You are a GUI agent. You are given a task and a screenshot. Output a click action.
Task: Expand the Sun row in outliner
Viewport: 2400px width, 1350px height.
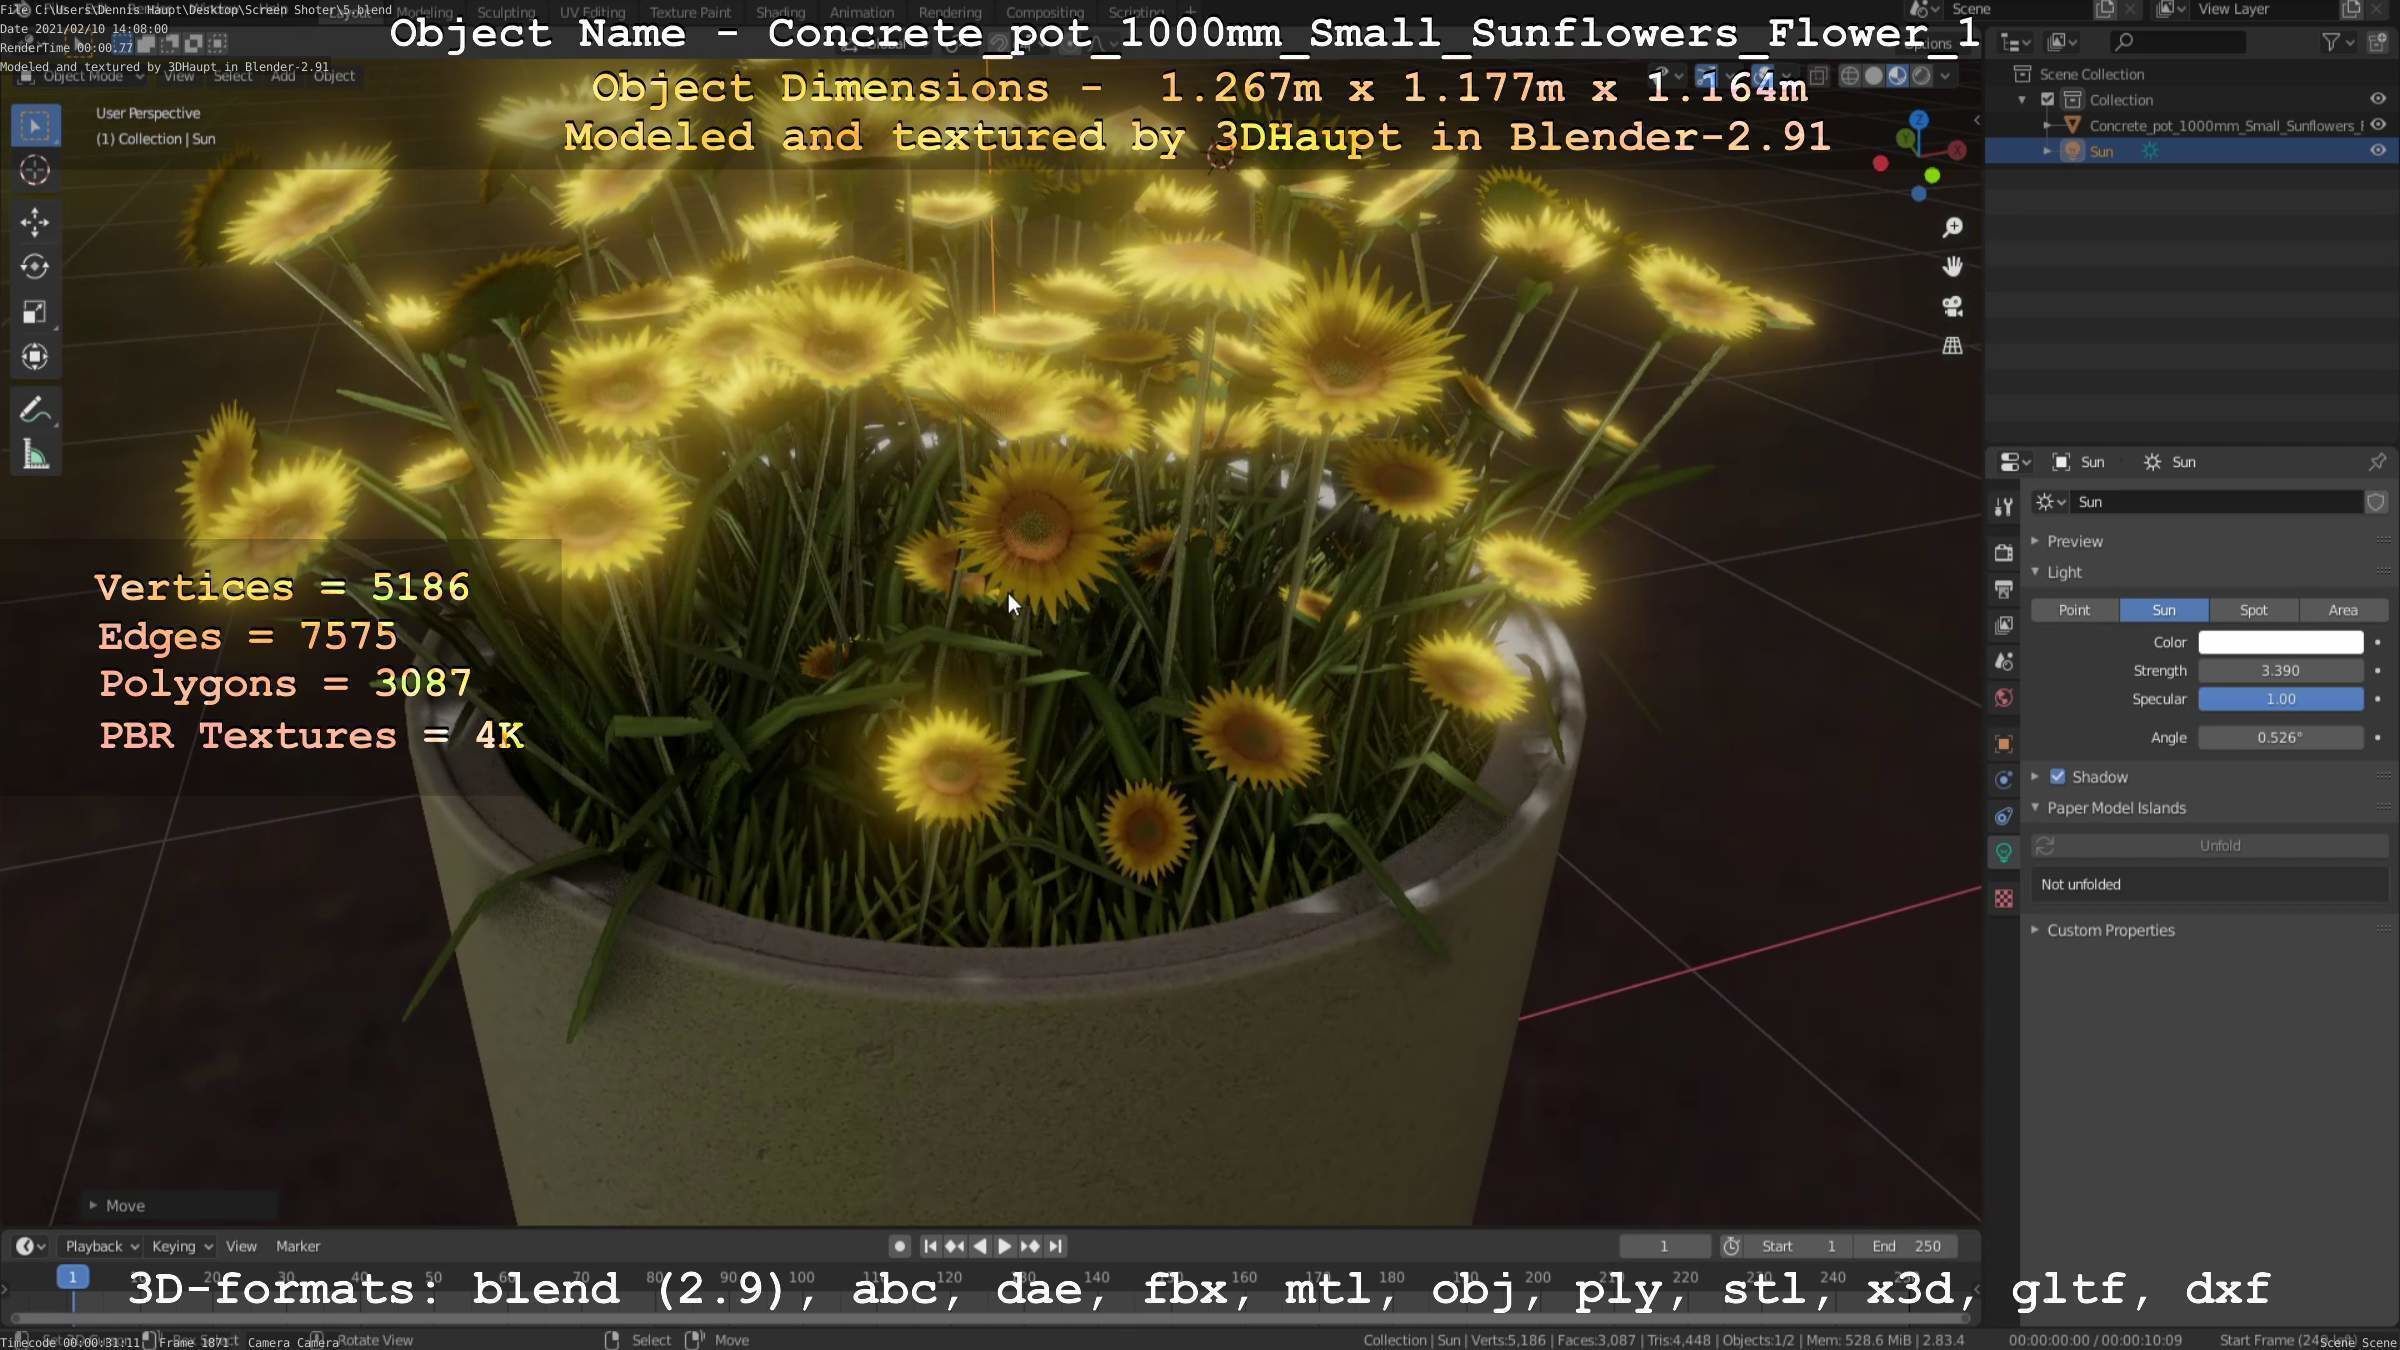pos(2047,151)
